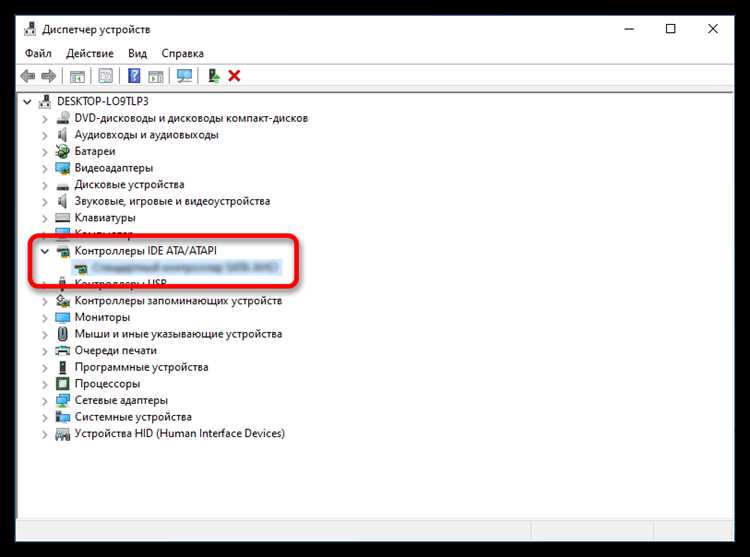Select Контроллеры IDE ATA/ATAPI label

[x=145, y=251]
